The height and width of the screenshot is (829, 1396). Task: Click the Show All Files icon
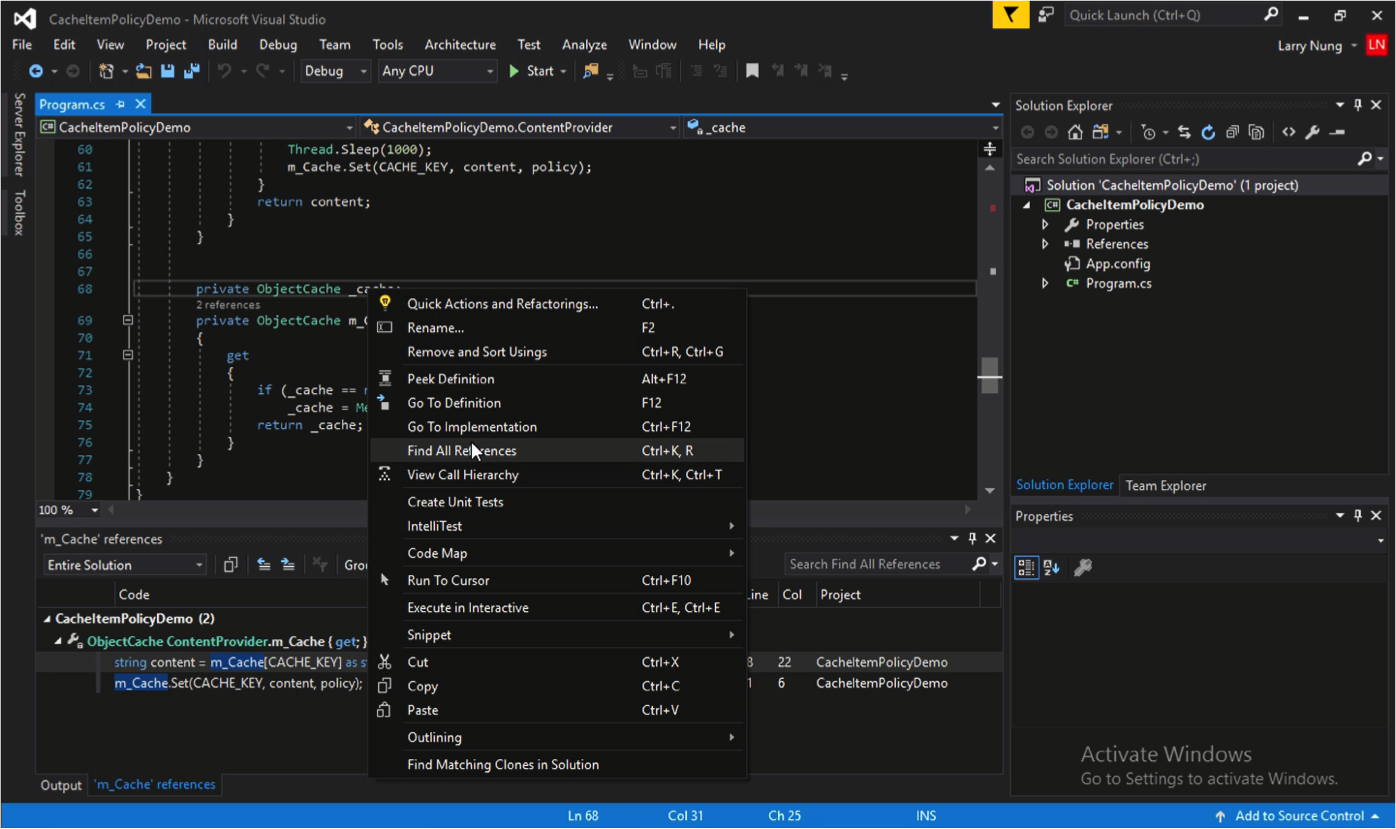pyautogui.click(x=1256, y=132)
